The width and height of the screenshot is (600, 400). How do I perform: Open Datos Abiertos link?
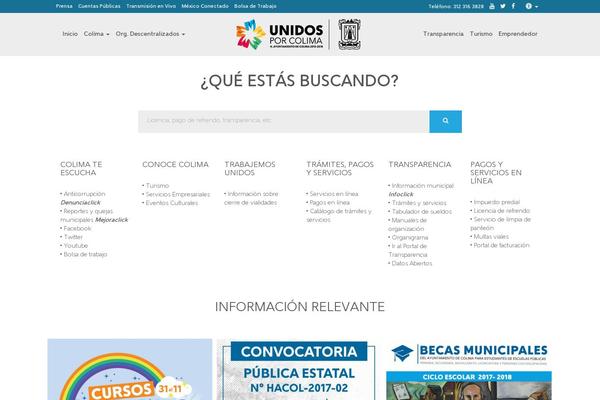point(412,263)
